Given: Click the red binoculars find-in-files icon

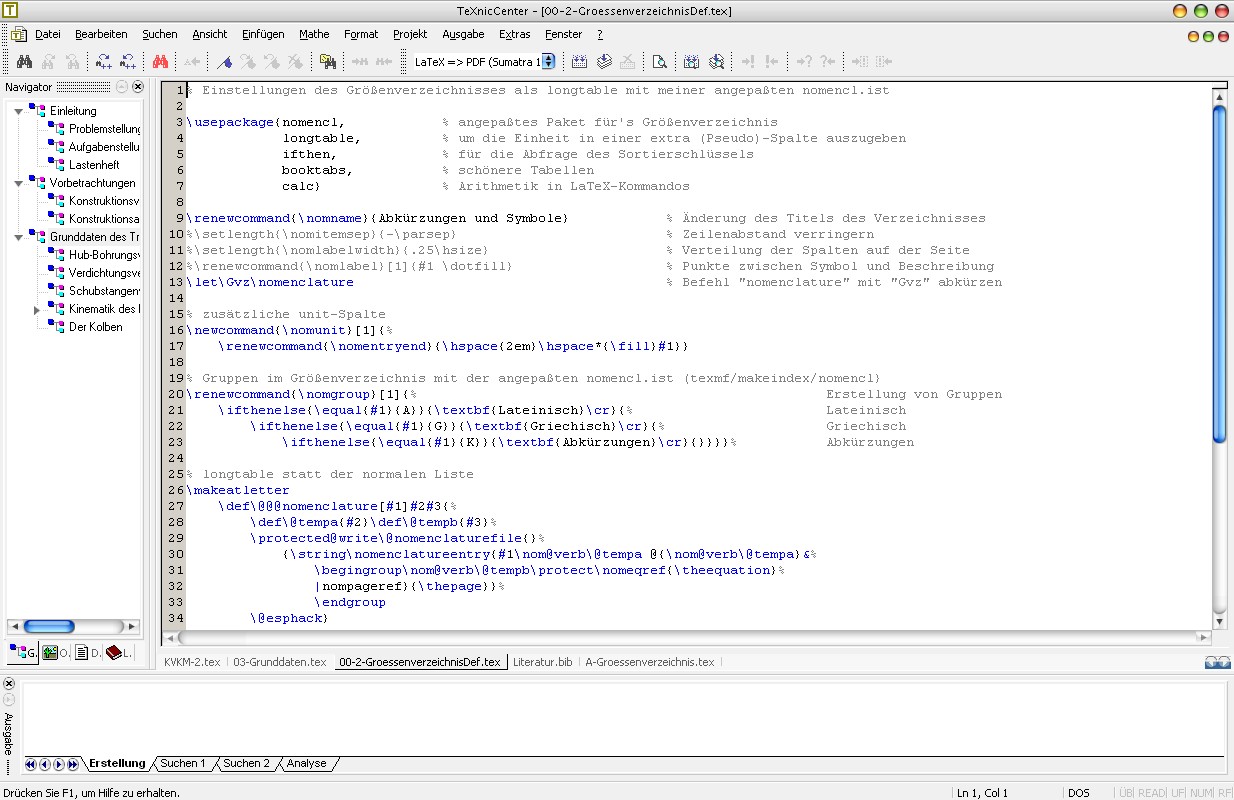Looking at the screenshot, I should coord(160,62).
